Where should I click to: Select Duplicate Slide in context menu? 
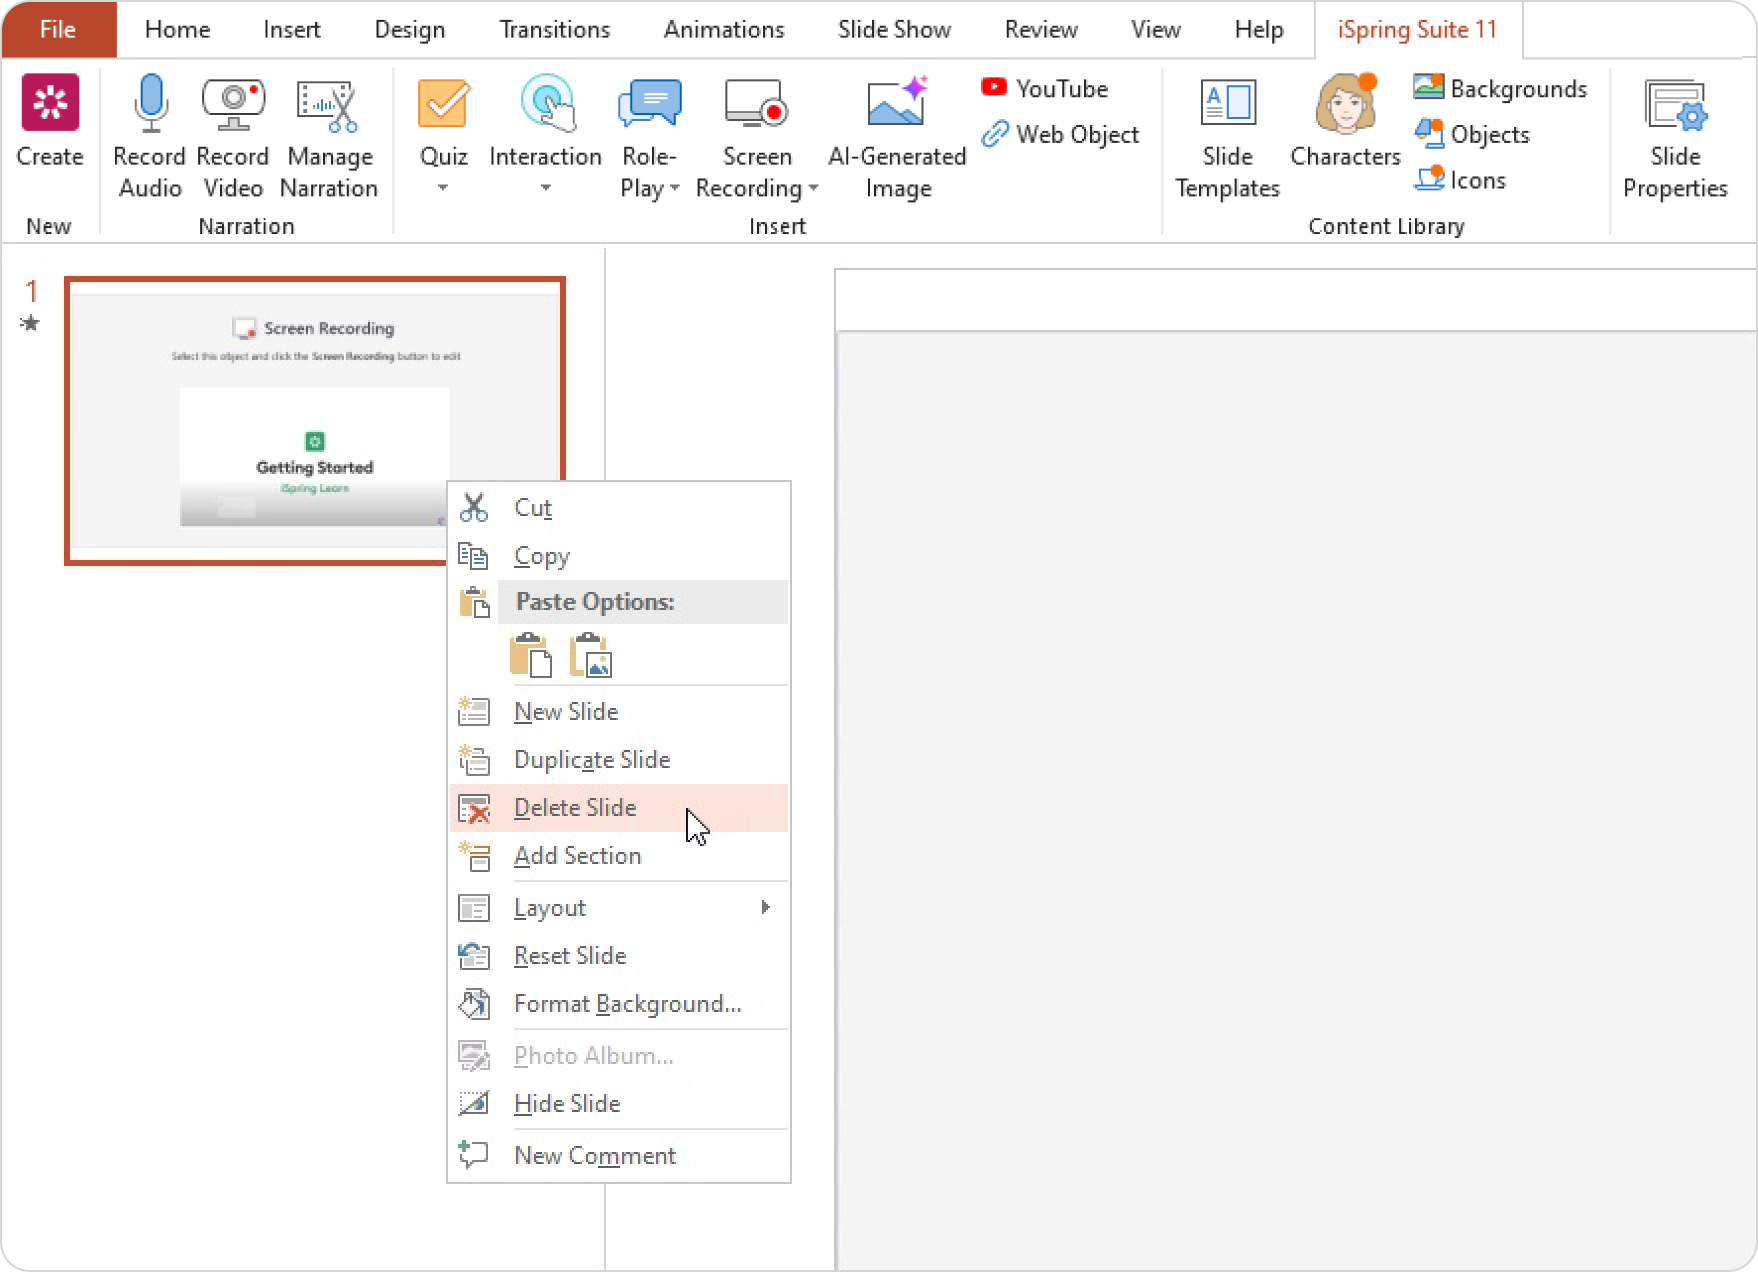pos(591,760)
